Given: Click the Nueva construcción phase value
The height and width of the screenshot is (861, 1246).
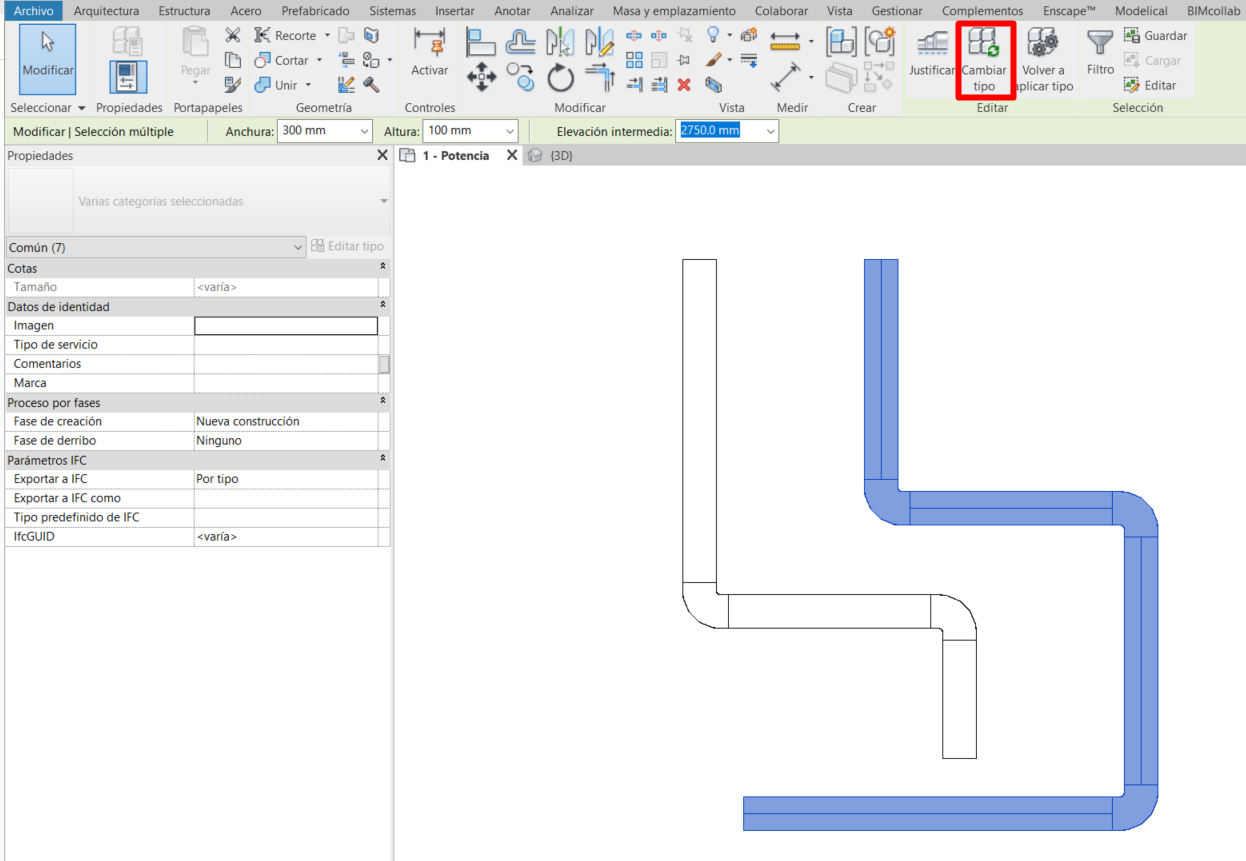Looking at the screenshot, I should coord(286,422).
